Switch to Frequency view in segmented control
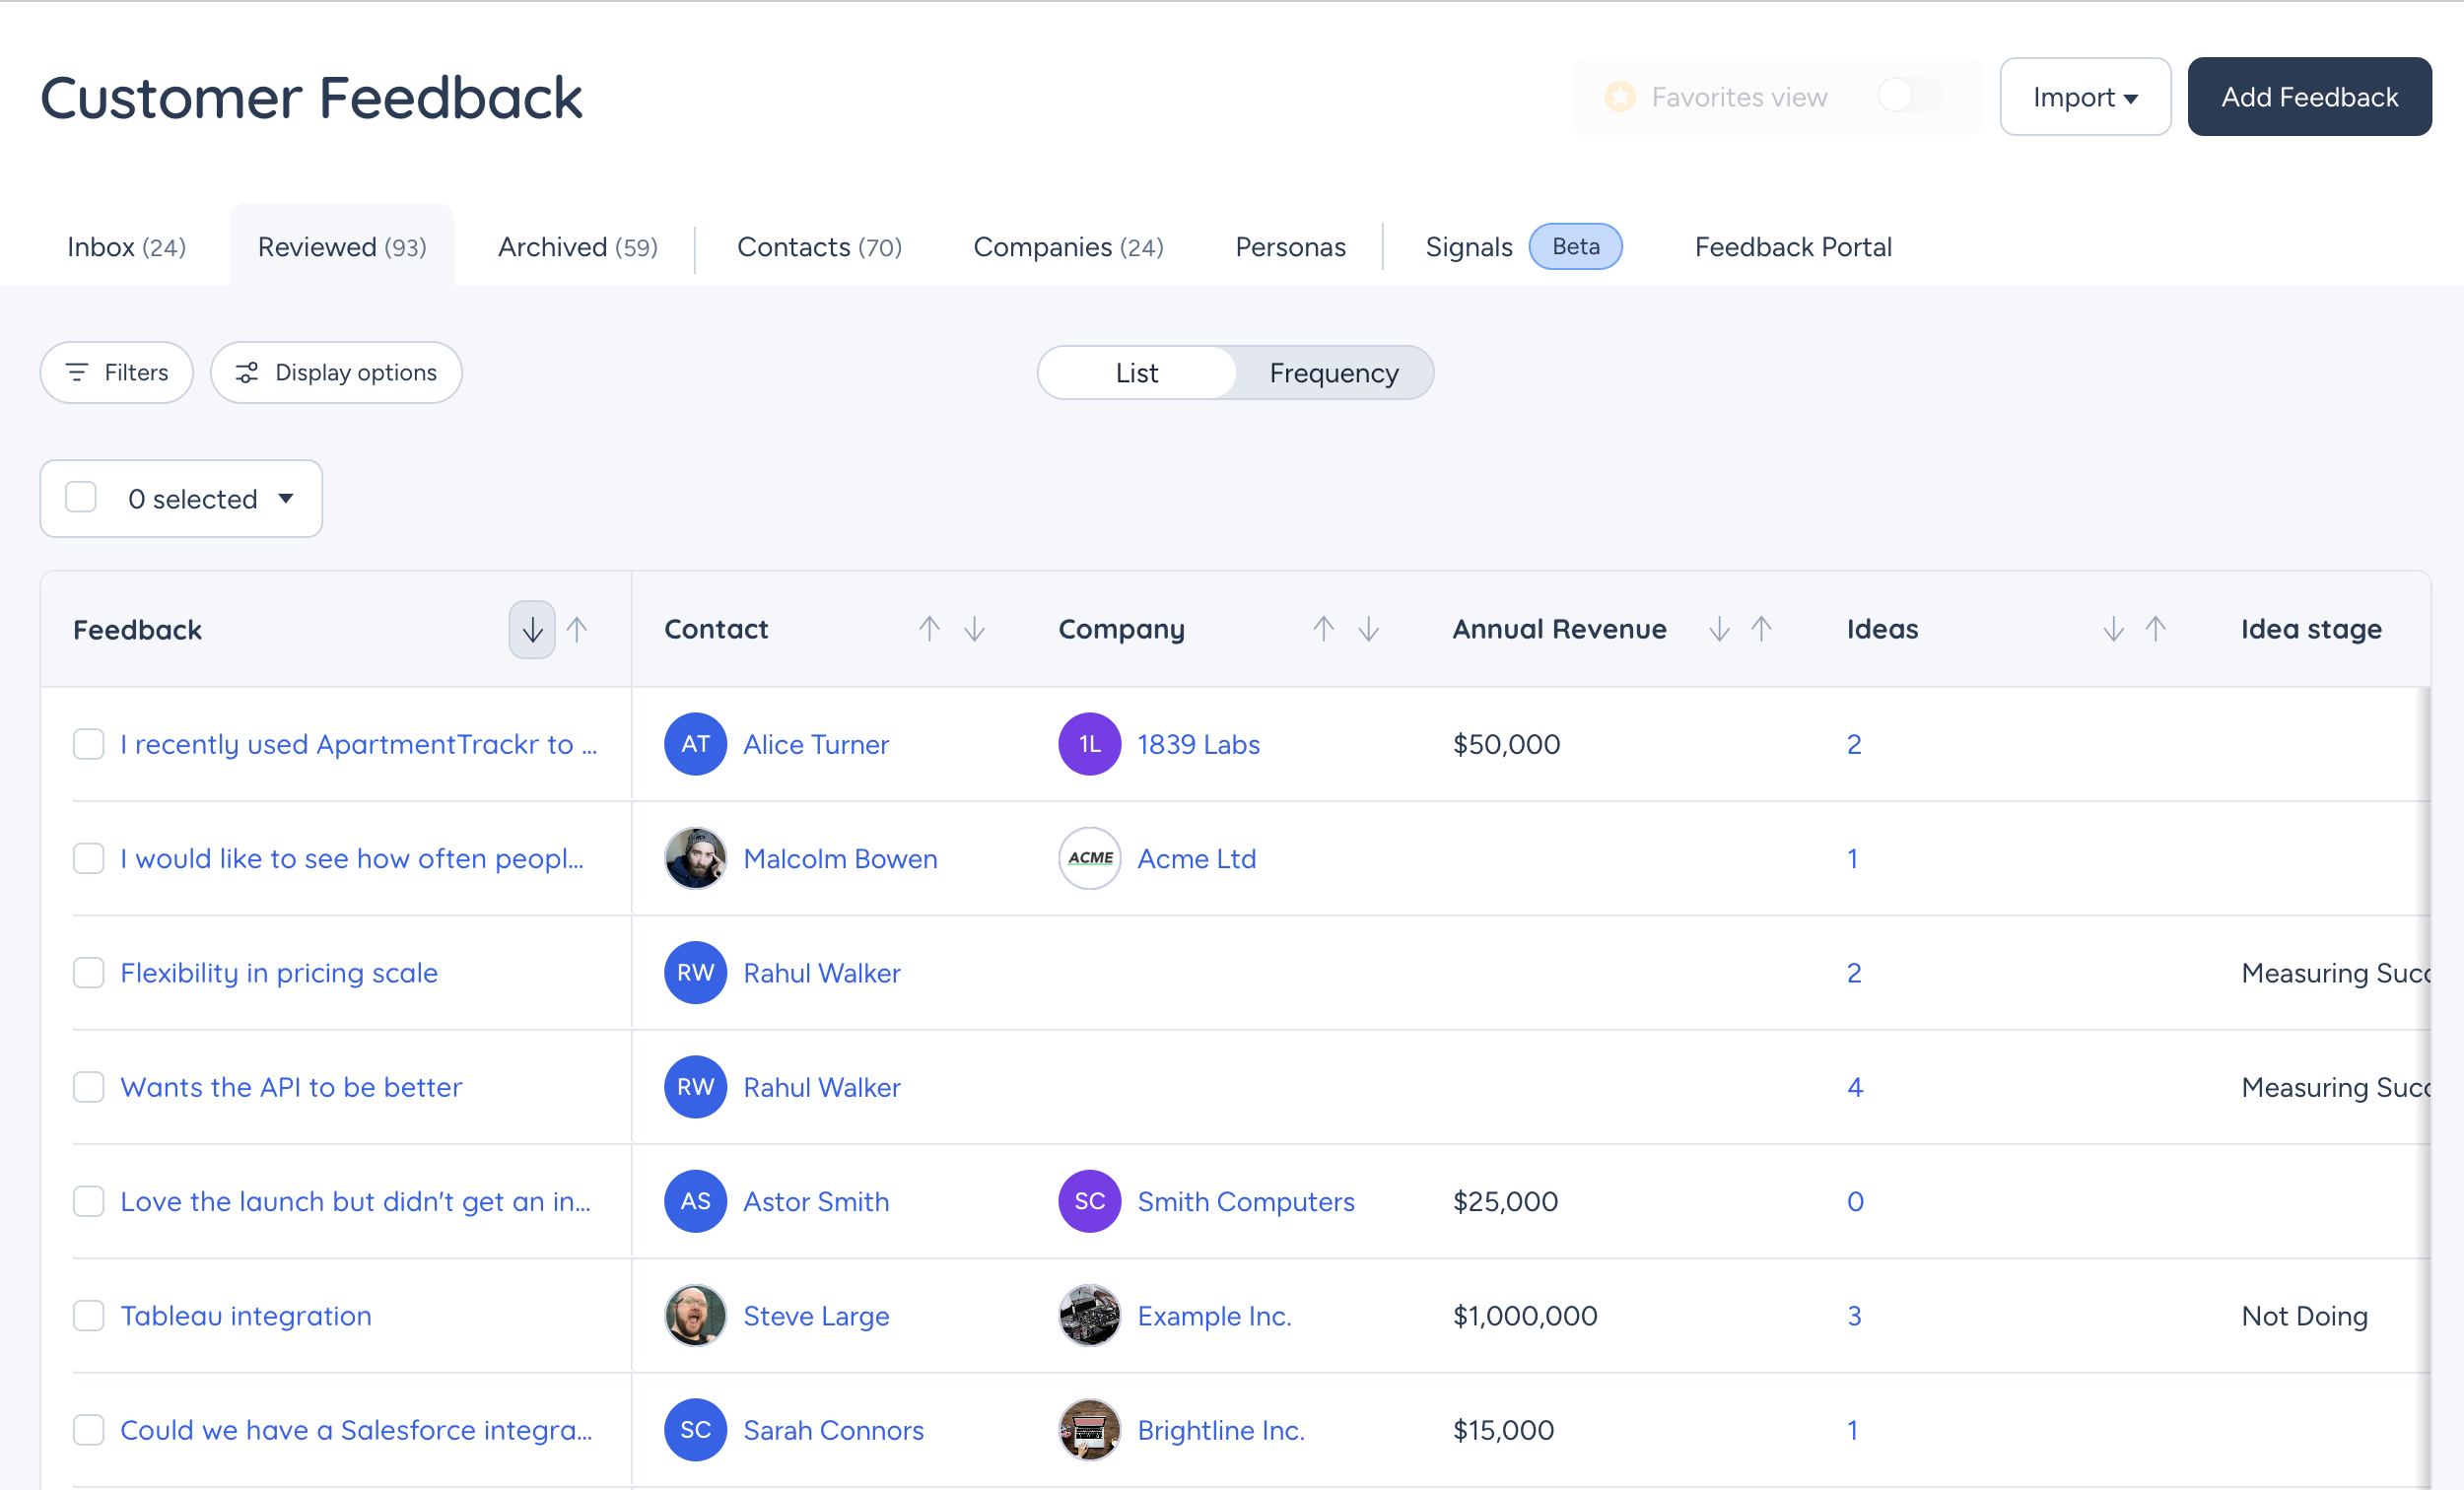The width and height of the screenshot is (2464, 1490). 1333,372
